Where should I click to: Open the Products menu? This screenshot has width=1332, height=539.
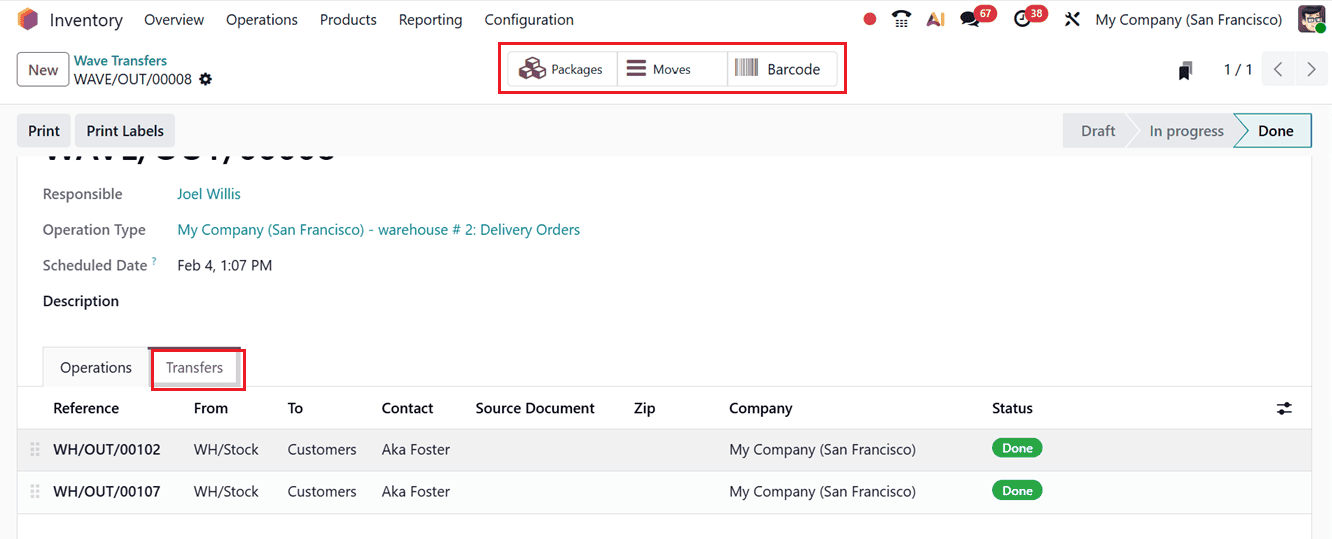(348, 19)
